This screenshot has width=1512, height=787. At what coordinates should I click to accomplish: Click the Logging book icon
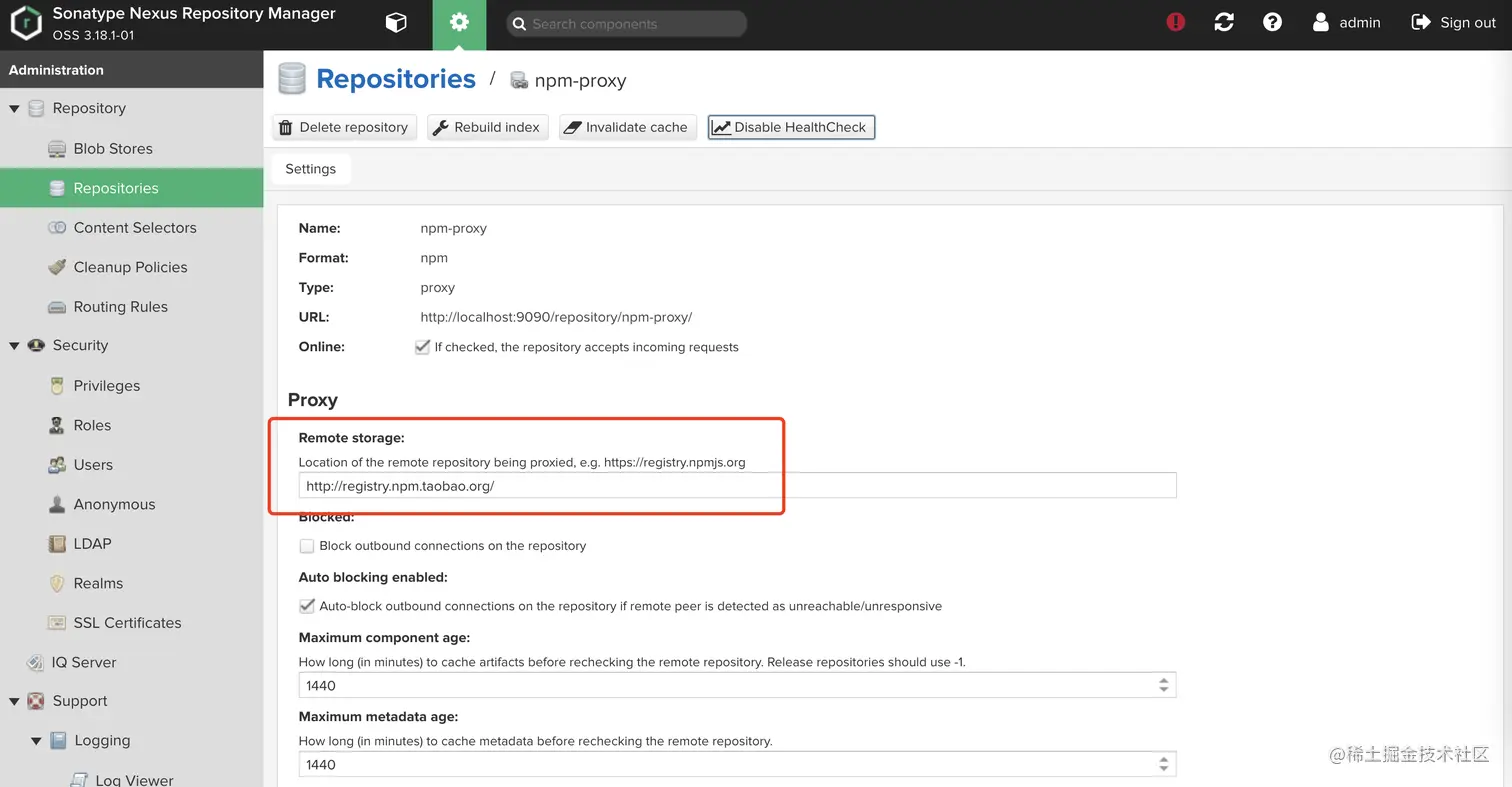(58, 741)
